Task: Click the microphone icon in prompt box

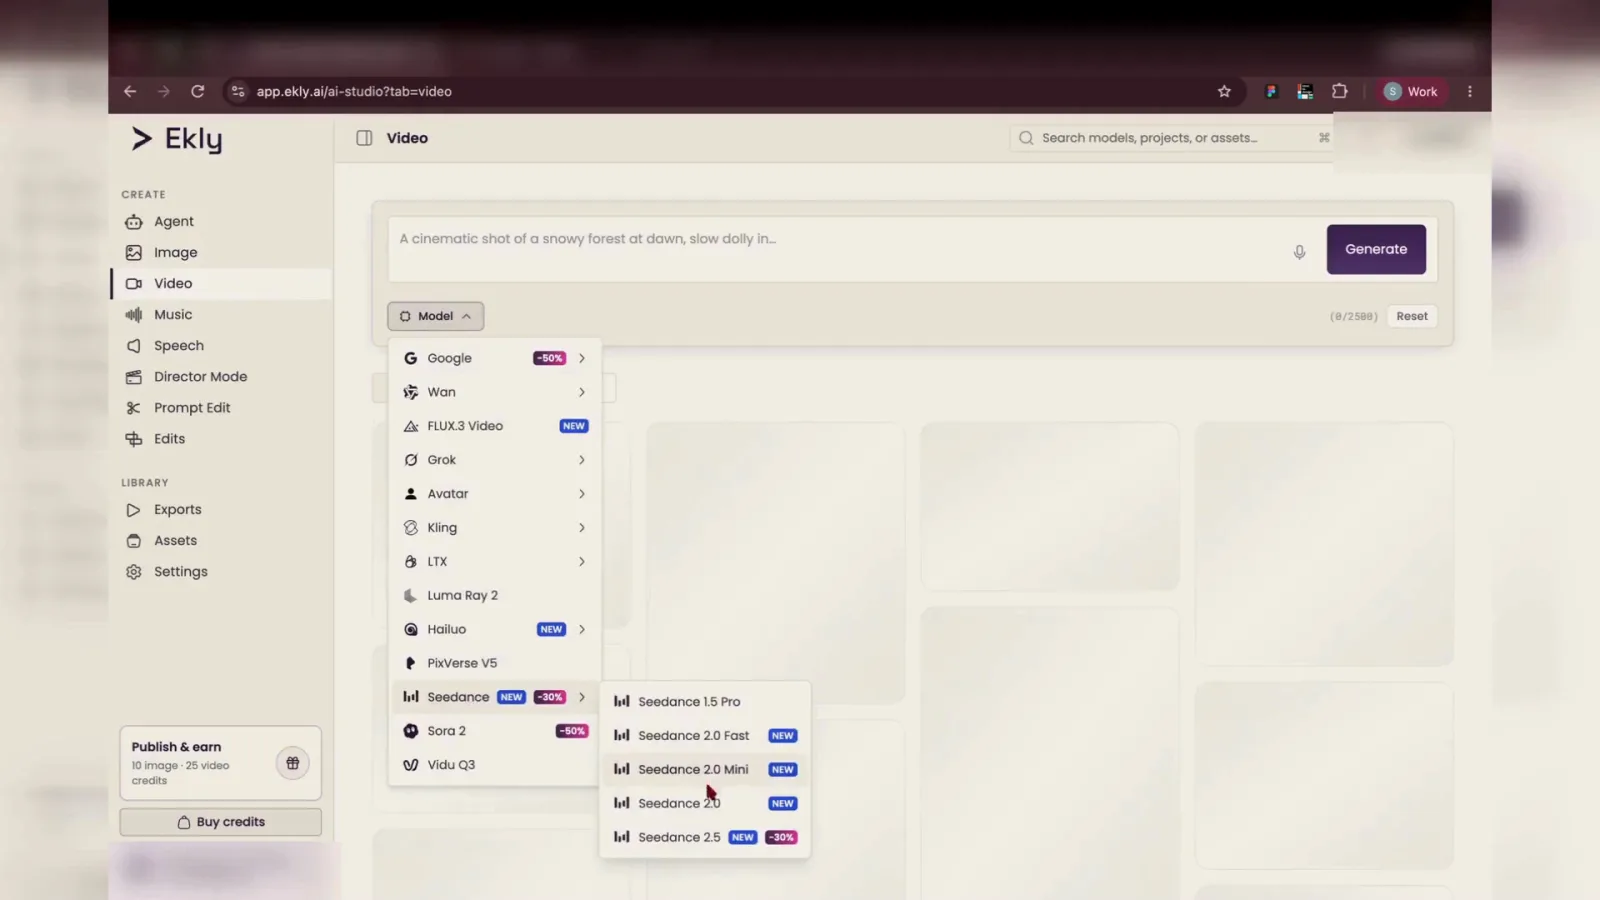Action: click(1299, 252)
